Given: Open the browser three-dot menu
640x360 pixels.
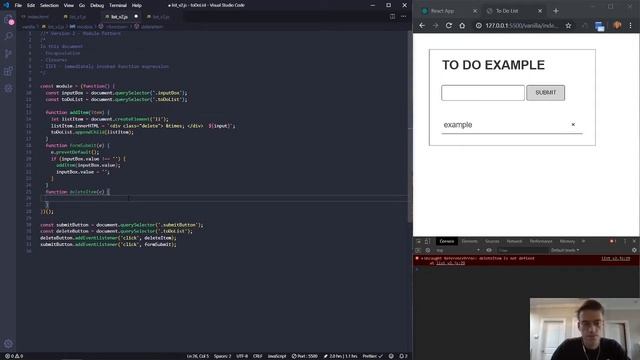Looking at the screenshot, I should coord(631,25).
